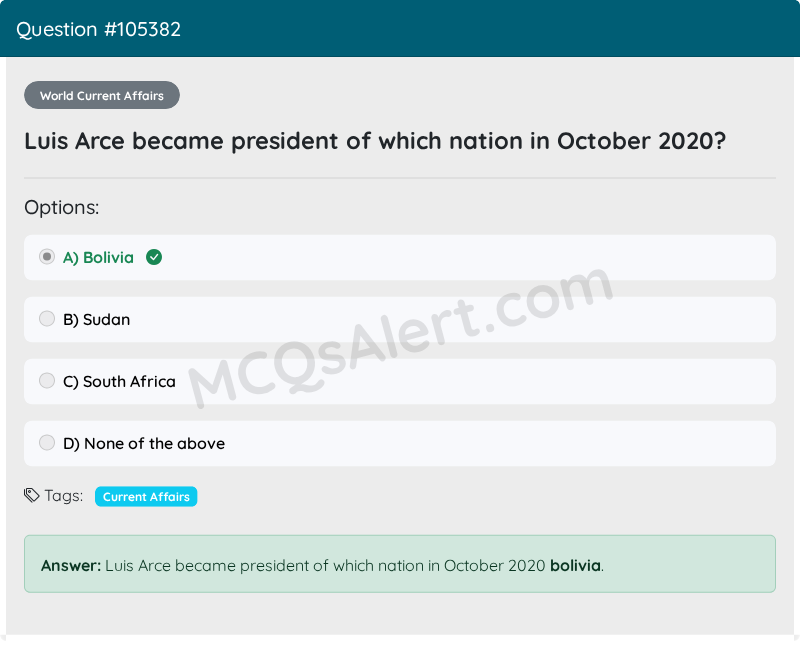The image size is (800, 665).
Task: Click the Tags: text label
Action: 63,495
